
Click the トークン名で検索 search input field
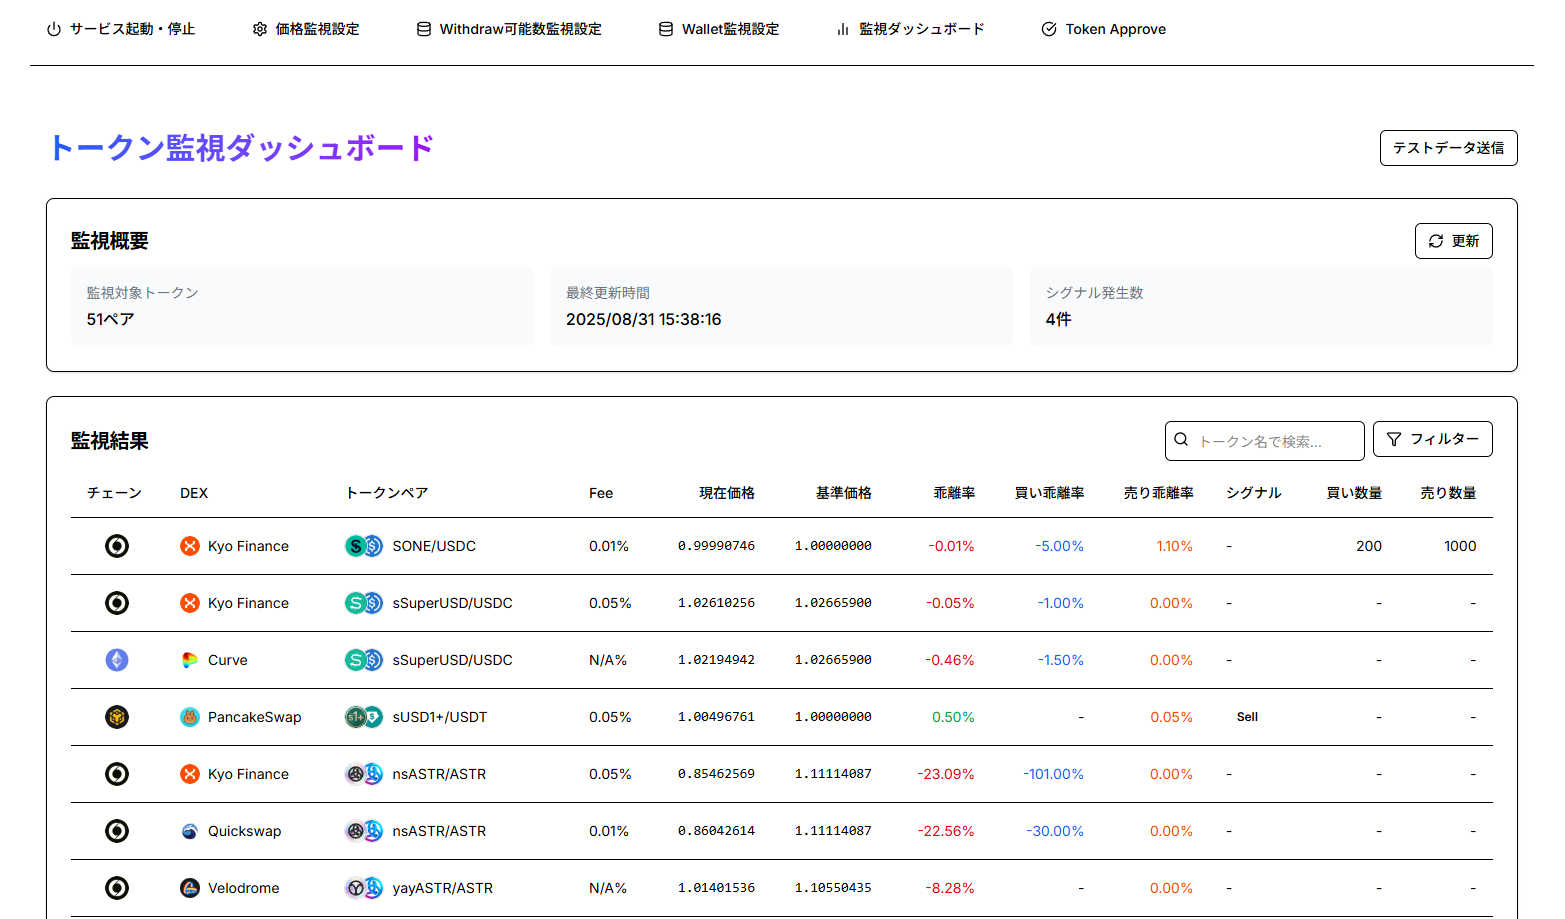point(1264,440)
